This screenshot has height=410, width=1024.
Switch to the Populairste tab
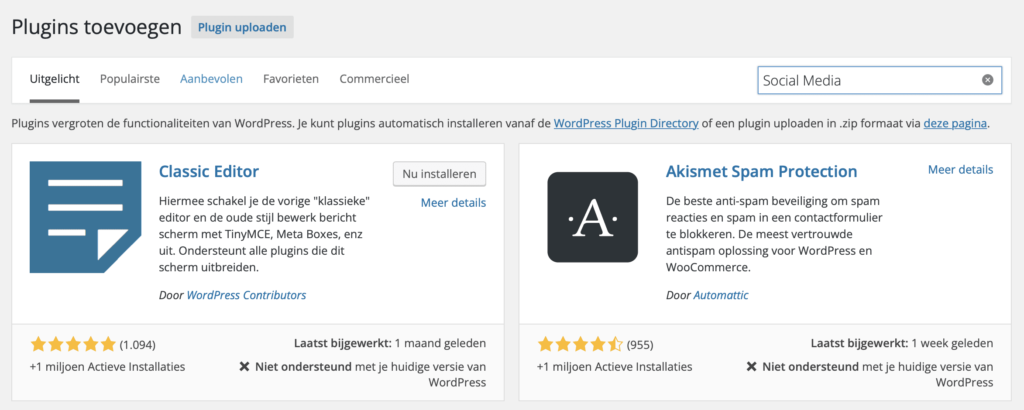coord(130,80)
